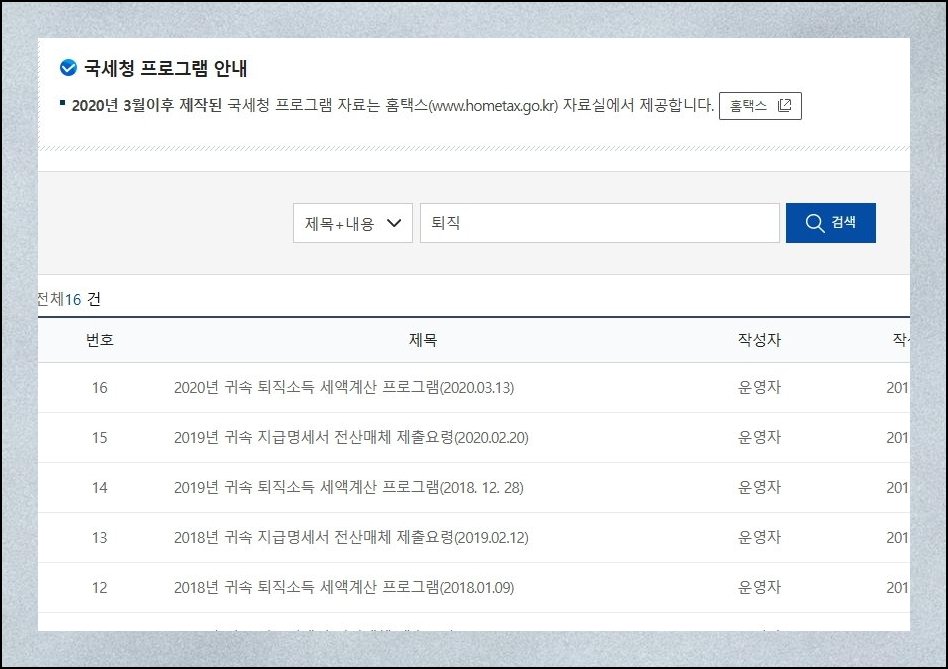Click the row number 15 cell
The image size is (948, 669).
pos(100,438)
